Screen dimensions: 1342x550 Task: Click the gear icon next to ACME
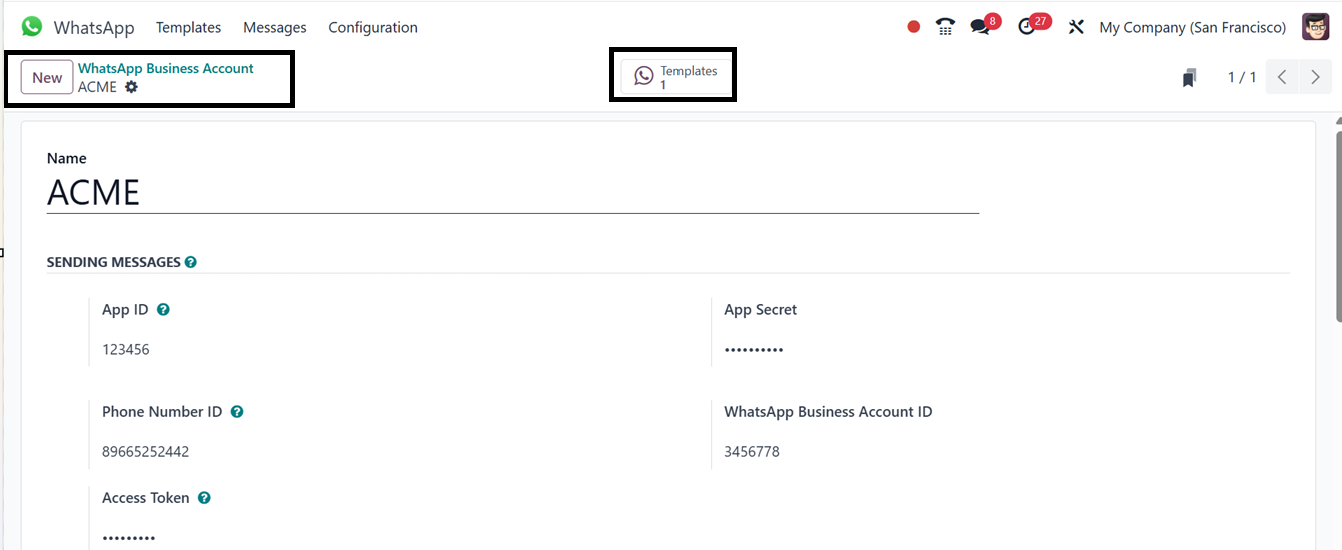point(131,87)
